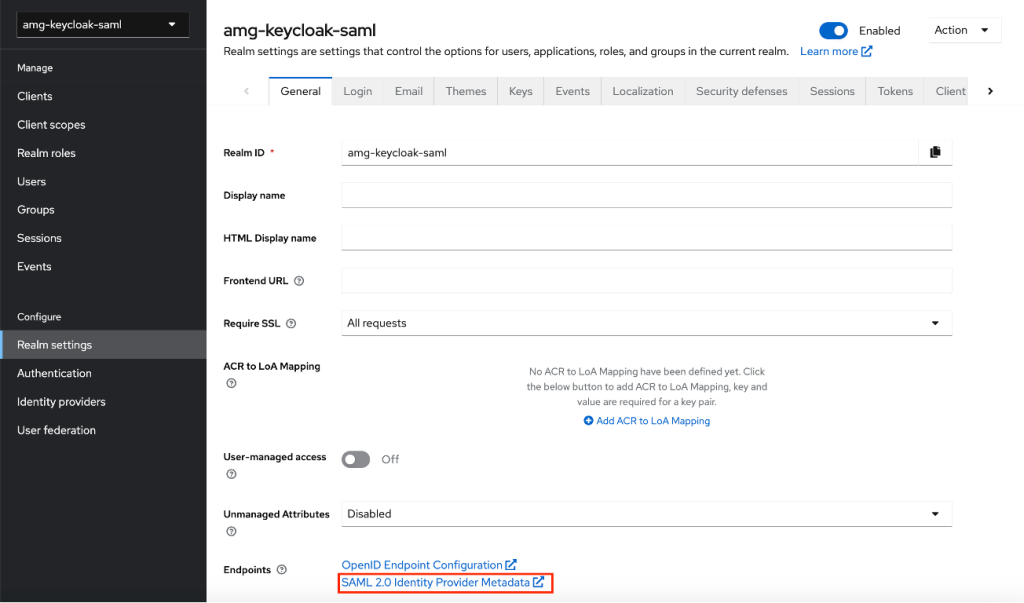Open the partially visible Client tab
Viewport: 1024px width, 603px height.
click(947, 91)
